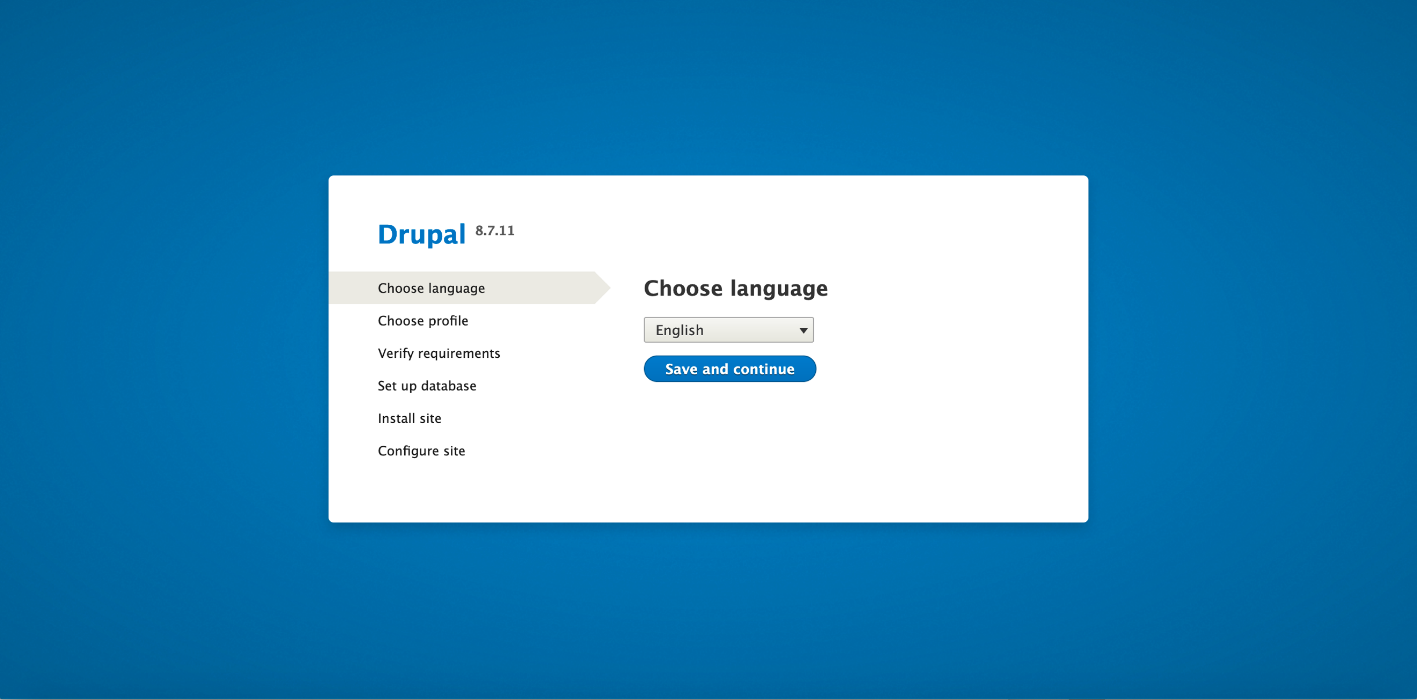This screenshot has height=700, width=1417.
Task: Open the Set up database step
Action: point(427,385)
